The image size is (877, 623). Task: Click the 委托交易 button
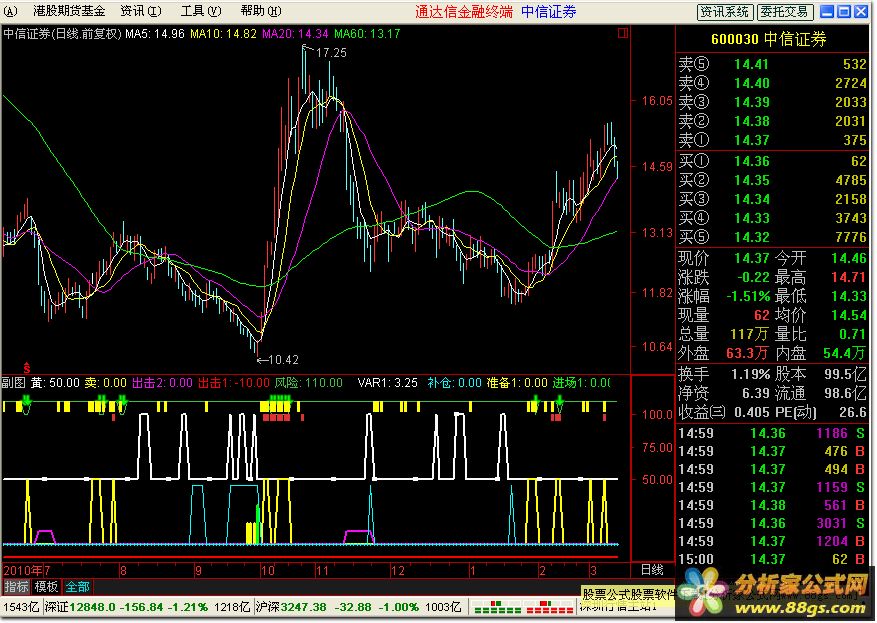pyautogui.click(x=784, y=12)
